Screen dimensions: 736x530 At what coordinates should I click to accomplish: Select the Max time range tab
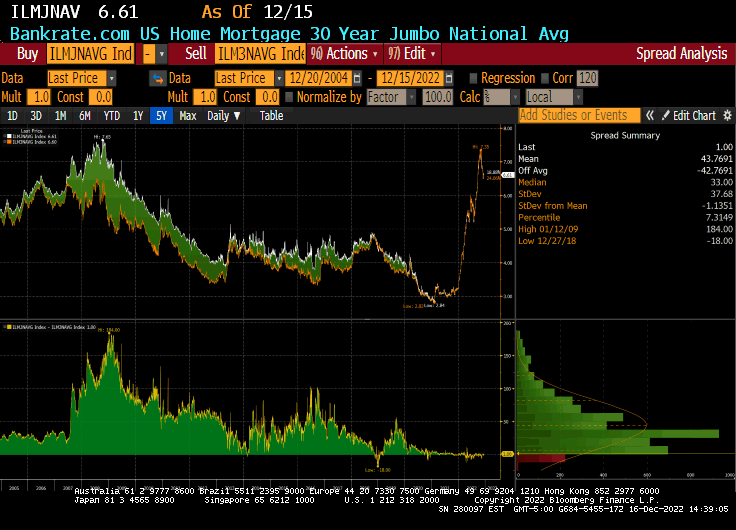(x=188, y=116)
